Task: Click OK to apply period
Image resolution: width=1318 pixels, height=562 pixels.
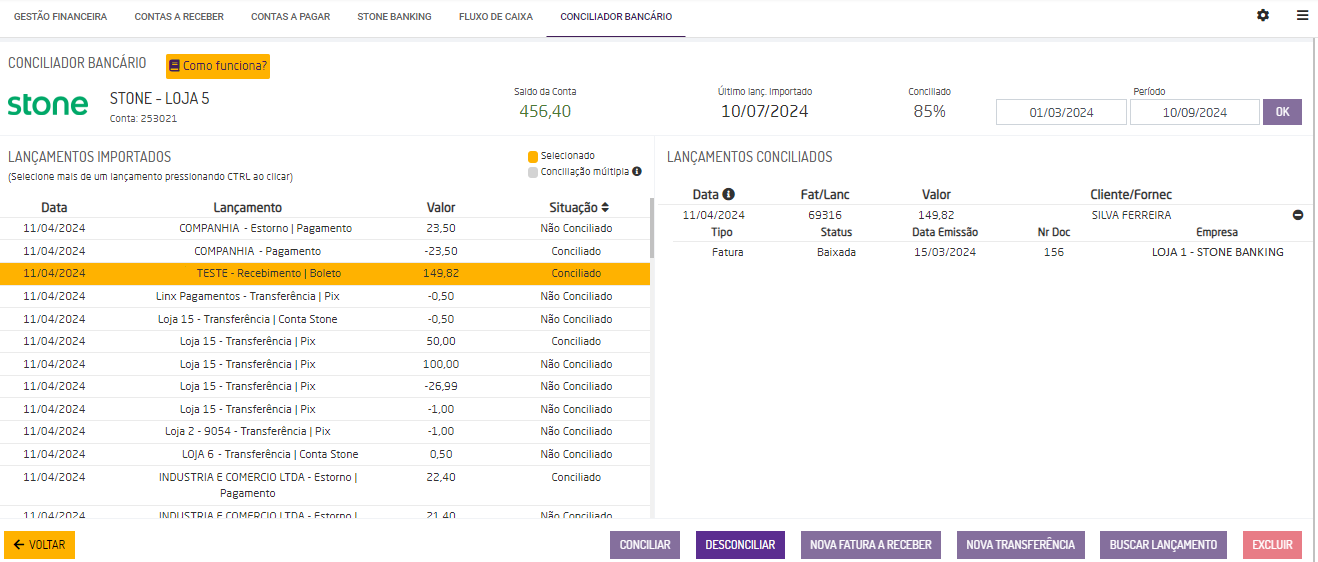Action: (x=1282, y=112)
